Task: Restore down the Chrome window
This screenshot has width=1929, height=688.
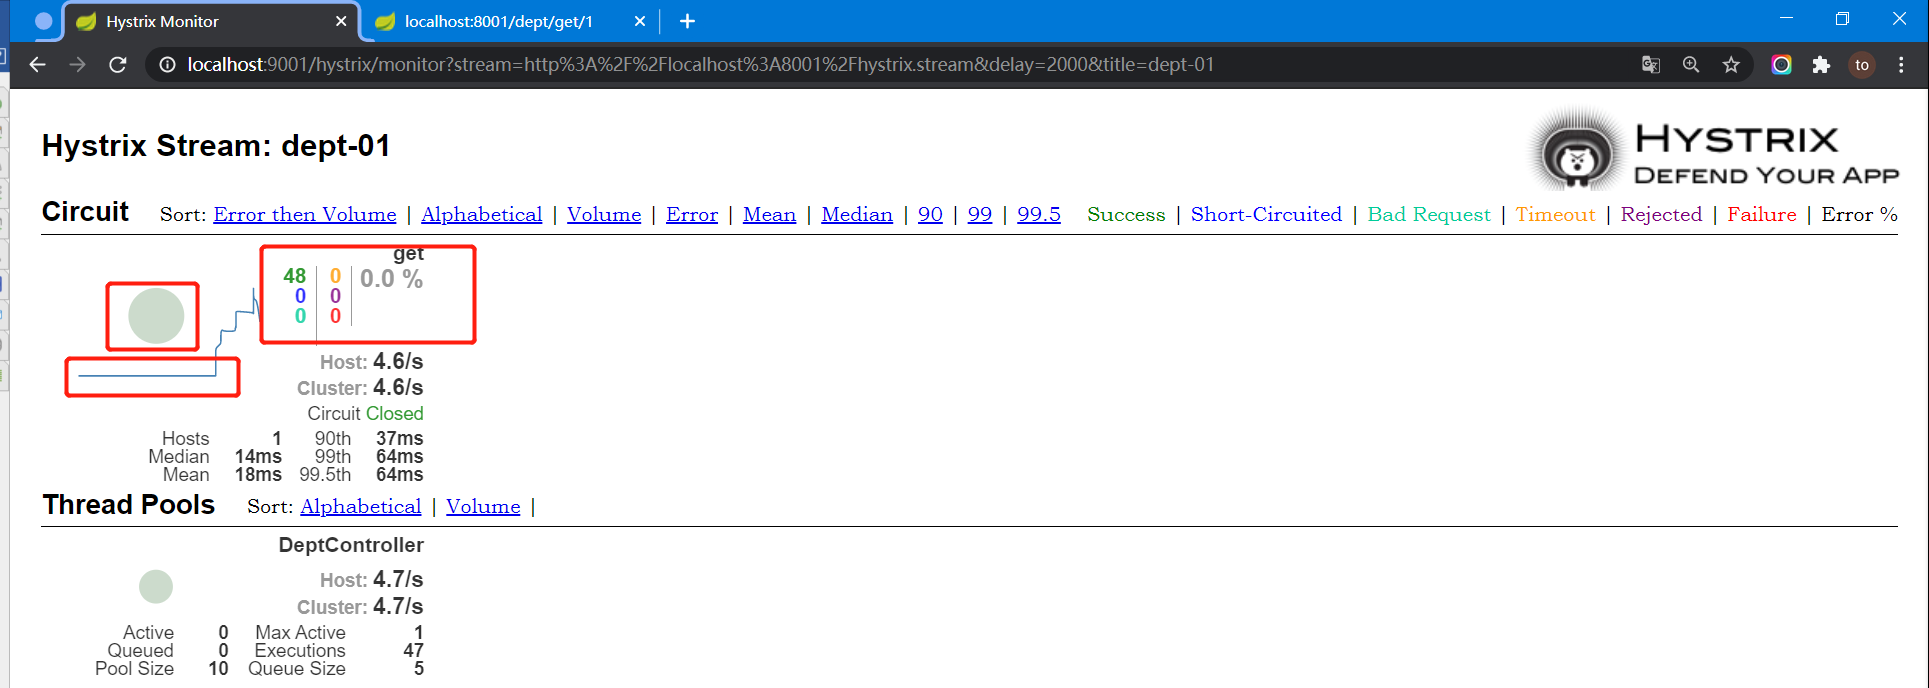Action: click(x=1842, y=18)
